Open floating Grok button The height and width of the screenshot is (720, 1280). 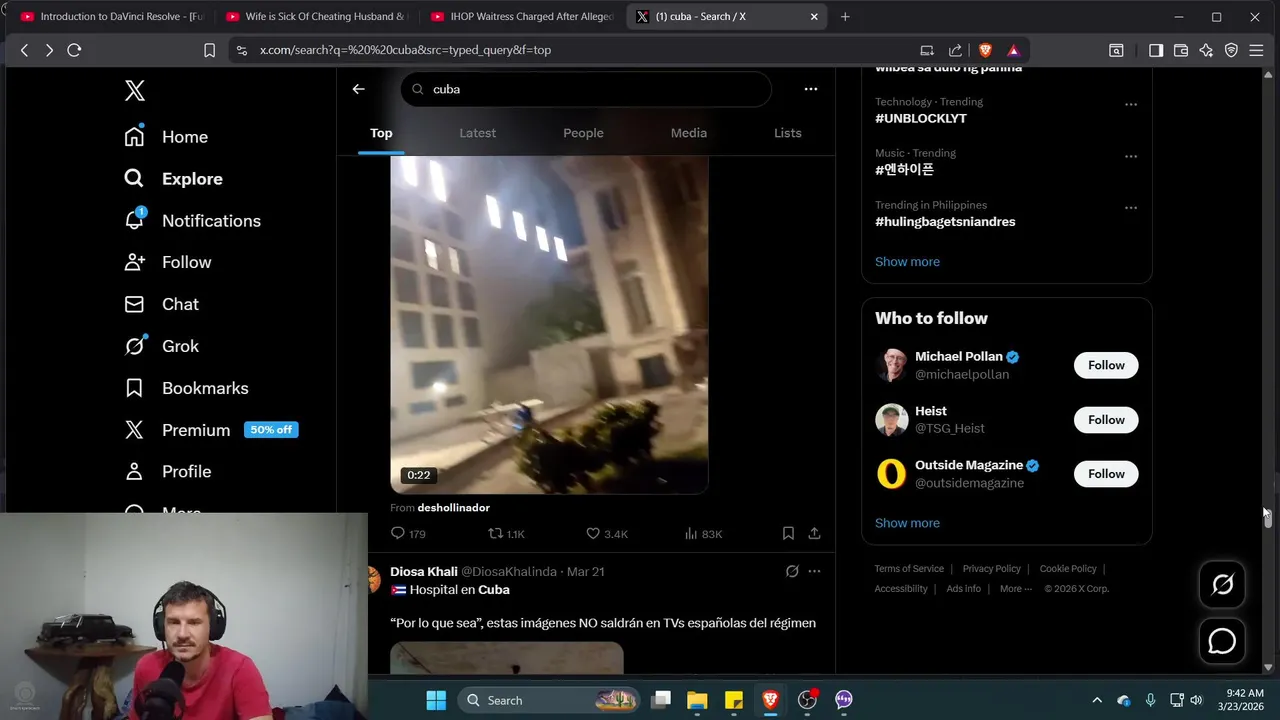pos(1222,585)
